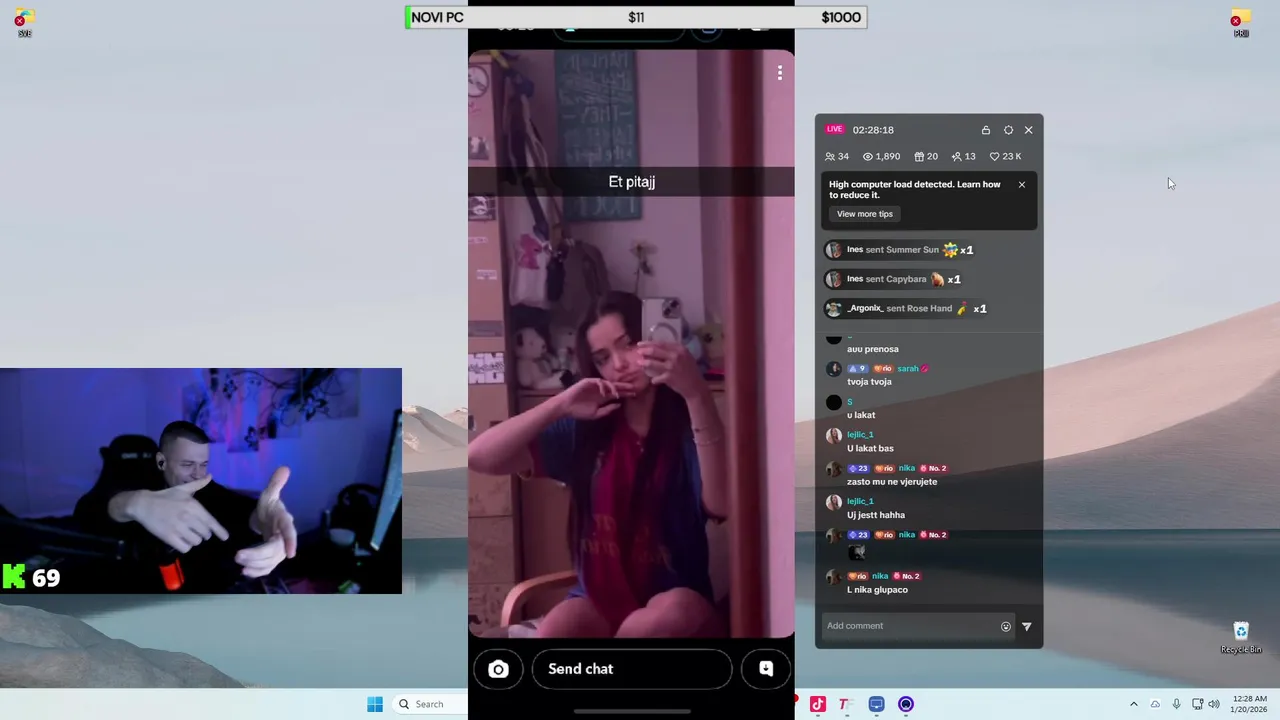The height and width of the screenshot is (720, 1280).
Task: Open the volume tray icon
Action: click(1213, 704)
